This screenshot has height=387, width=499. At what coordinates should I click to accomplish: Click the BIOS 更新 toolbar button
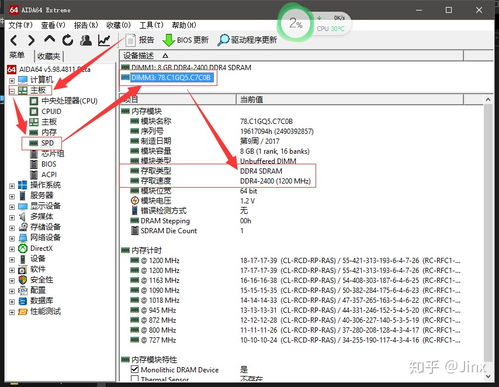pos(185,40)
